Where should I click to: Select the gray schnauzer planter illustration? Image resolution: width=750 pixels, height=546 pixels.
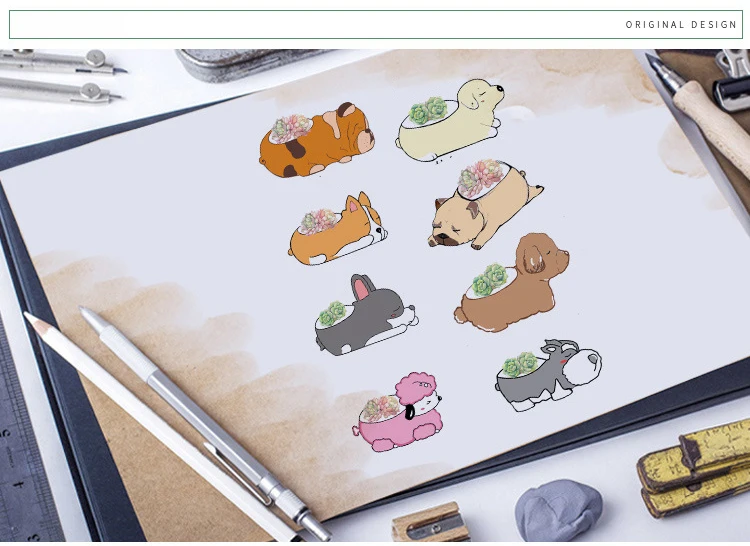[x=548, y=375]
